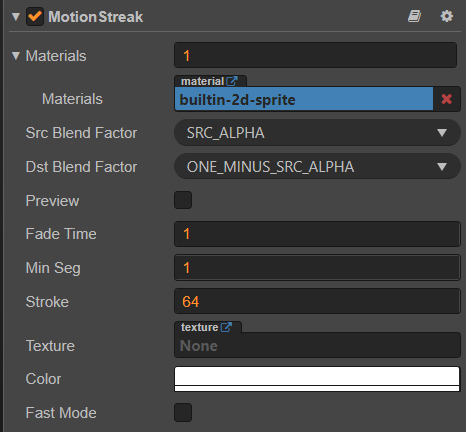Enable the Fast Mode checkbox
This screenshot has width=466, height=432.
[183, 412]
